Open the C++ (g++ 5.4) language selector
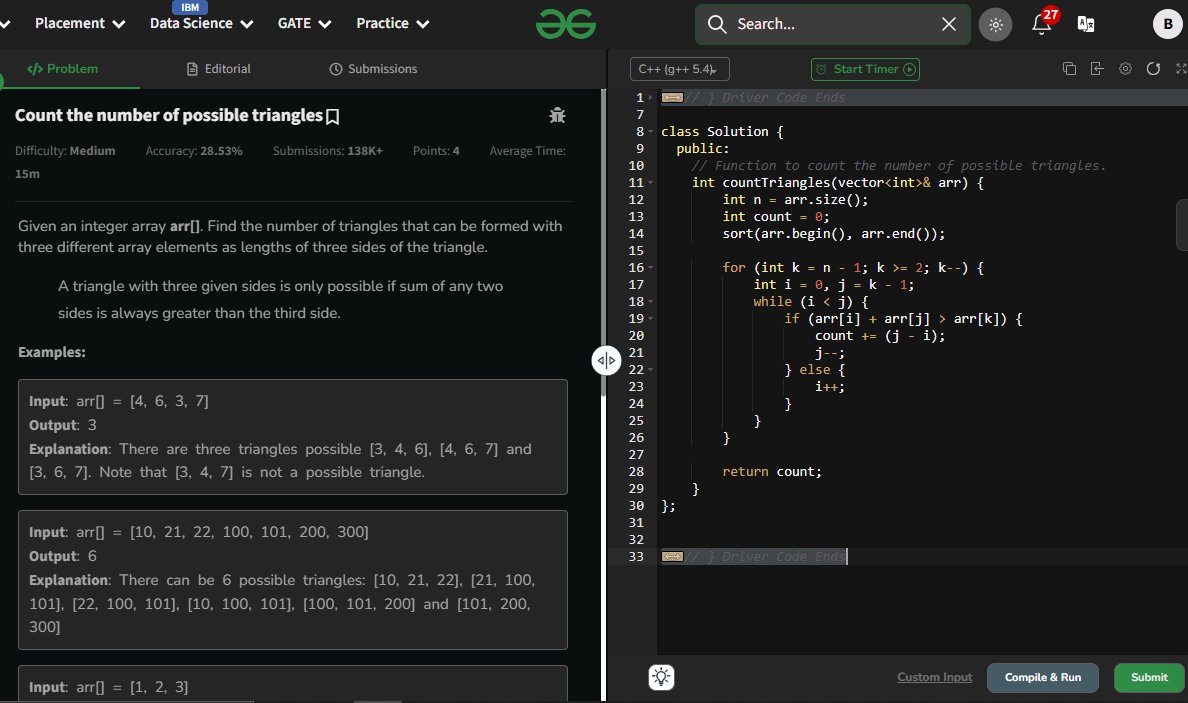Viewport: 1188px width, 703px height. [x=680, y=69]
